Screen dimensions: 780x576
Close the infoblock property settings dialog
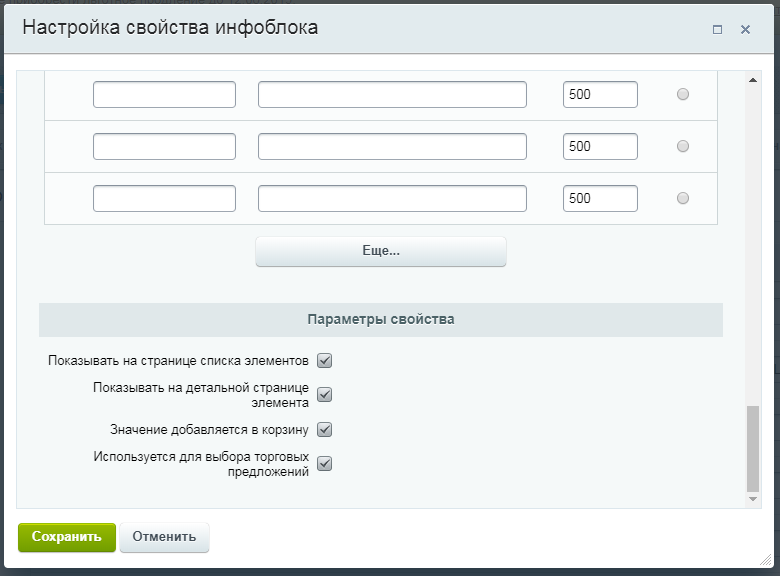click(745, 30)
